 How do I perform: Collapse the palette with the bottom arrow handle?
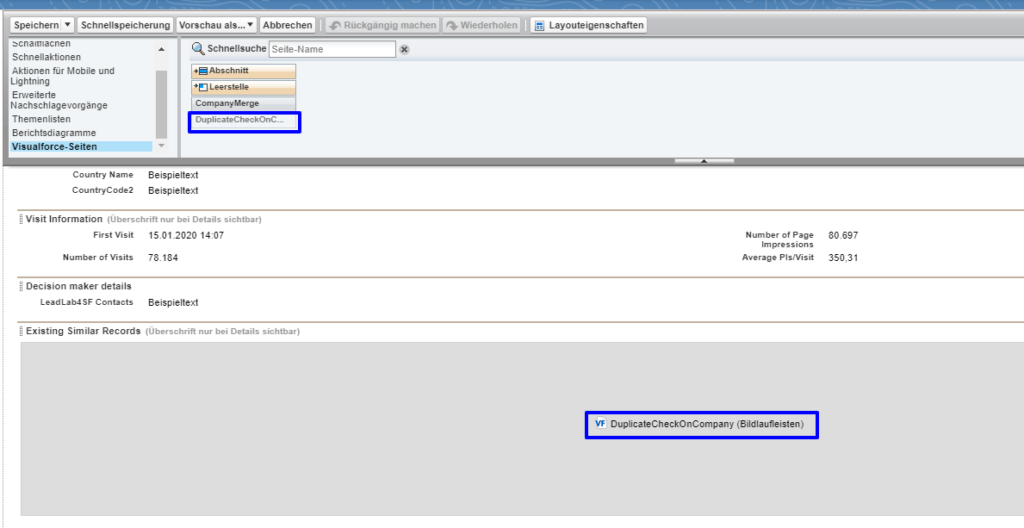pos(704,161)
